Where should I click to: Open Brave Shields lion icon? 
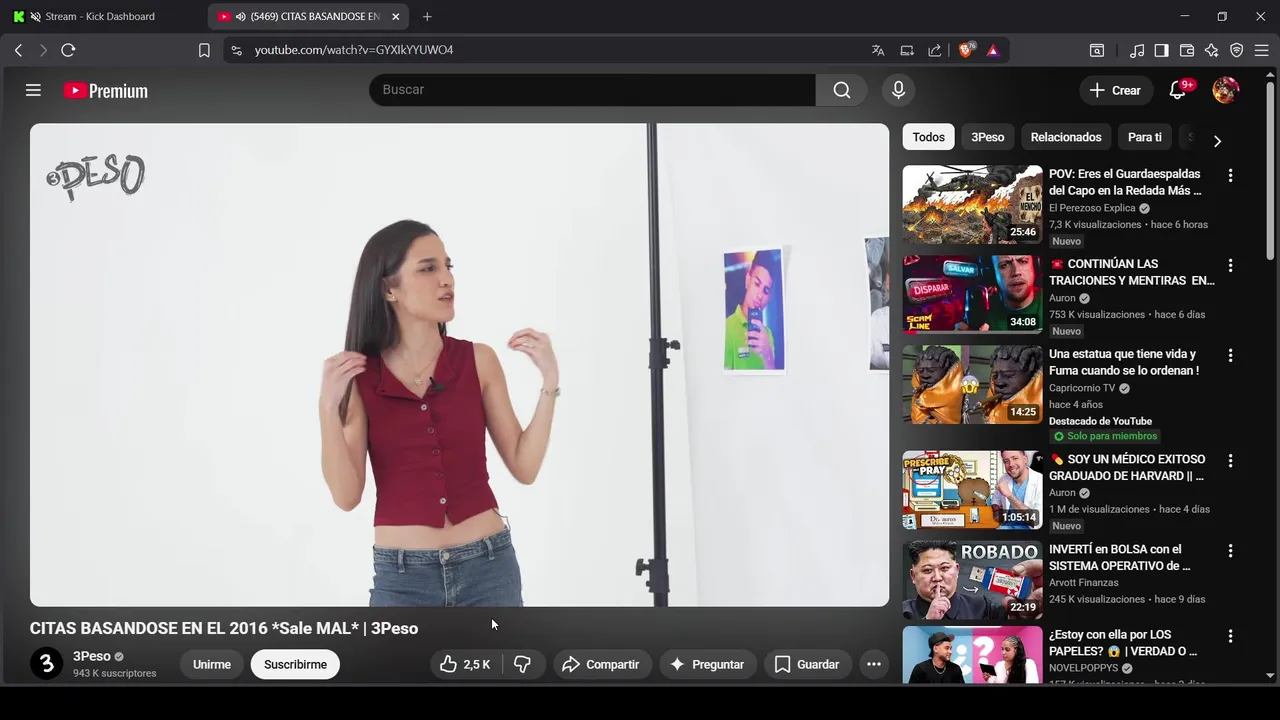pos(966,50)
